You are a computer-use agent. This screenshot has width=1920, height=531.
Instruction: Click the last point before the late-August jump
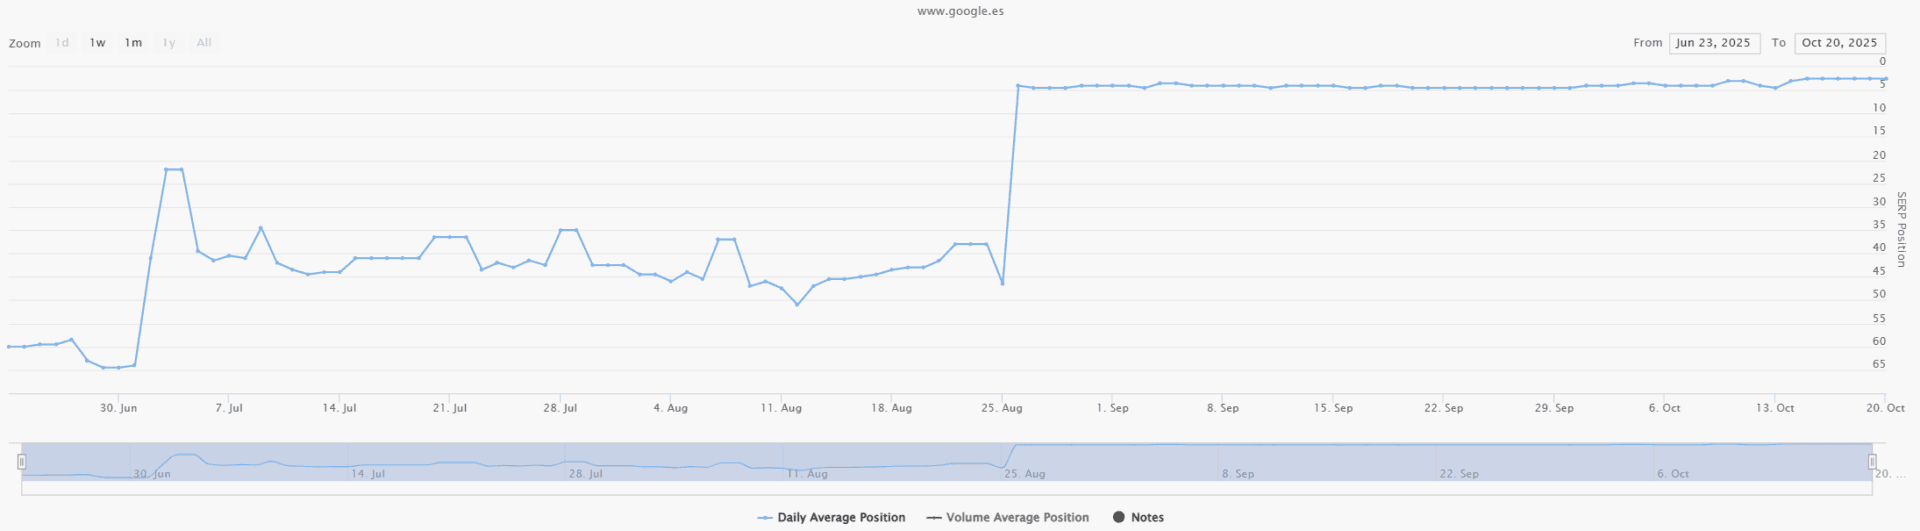click(x=1002, y=283)
